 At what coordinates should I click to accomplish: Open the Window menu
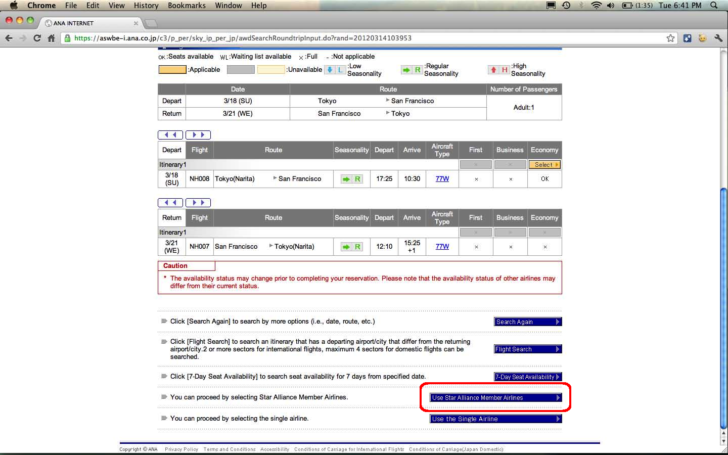pyautogui.click(x=228, y=6)
